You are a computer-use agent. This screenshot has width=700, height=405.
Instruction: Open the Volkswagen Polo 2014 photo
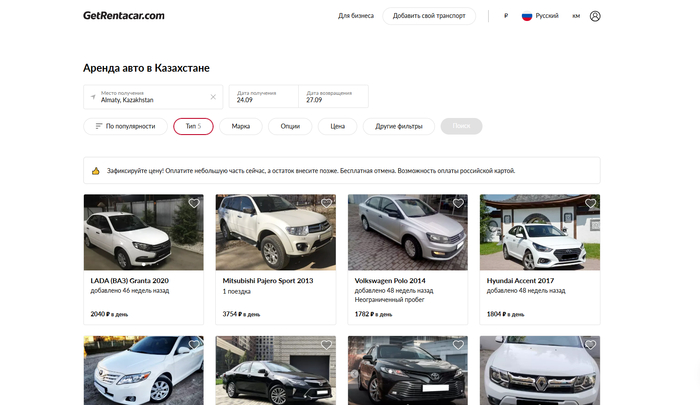407,232
